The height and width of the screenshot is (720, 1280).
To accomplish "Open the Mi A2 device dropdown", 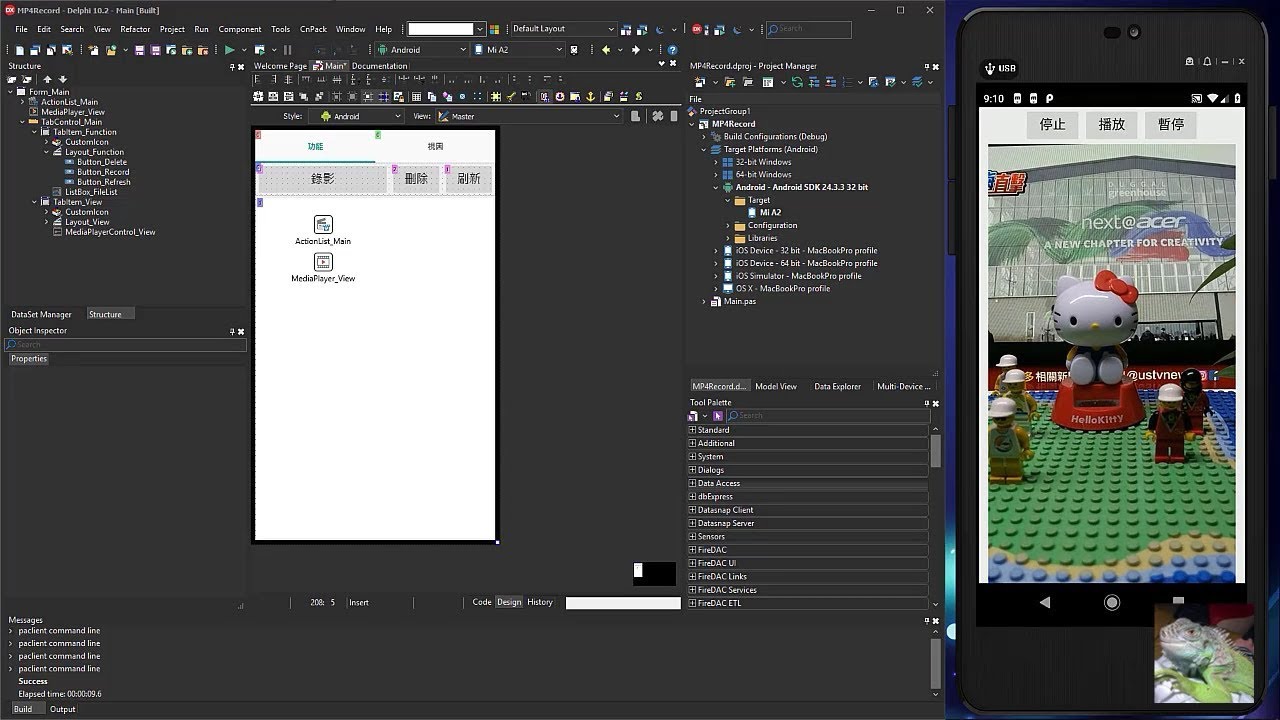I will point(557,49).
